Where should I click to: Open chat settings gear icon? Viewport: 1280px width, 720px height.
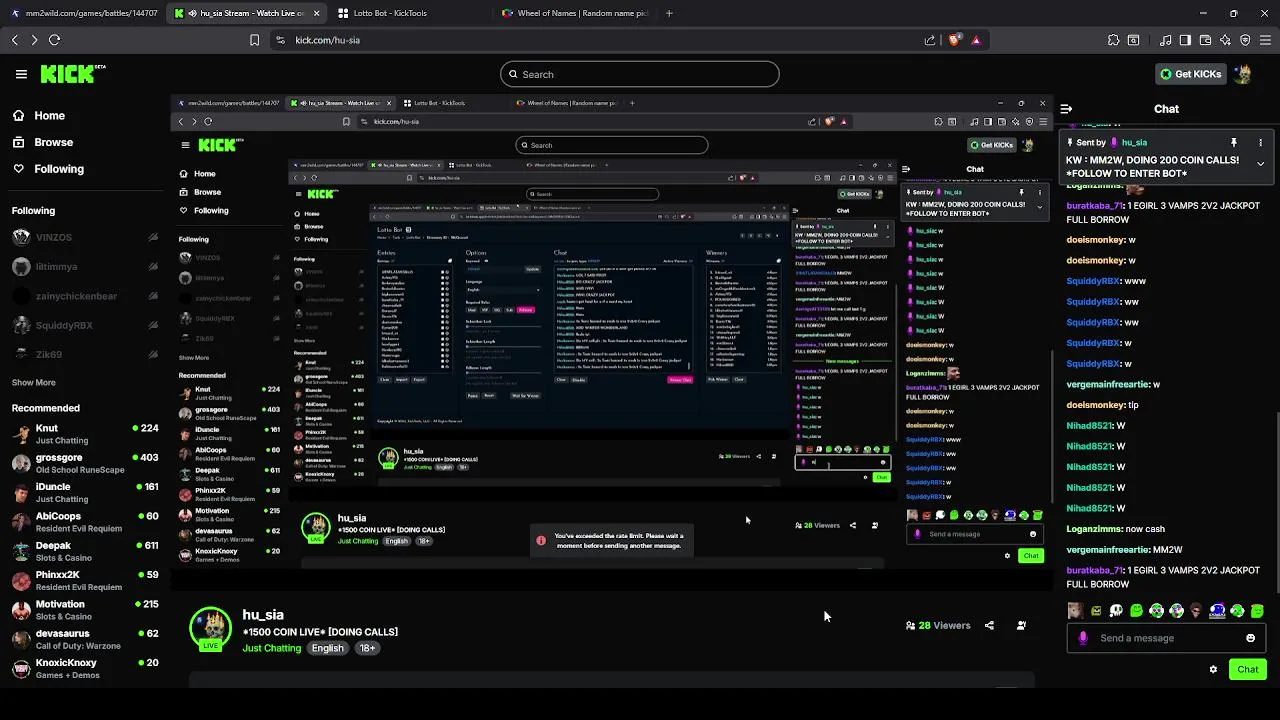click(1213, 669)
